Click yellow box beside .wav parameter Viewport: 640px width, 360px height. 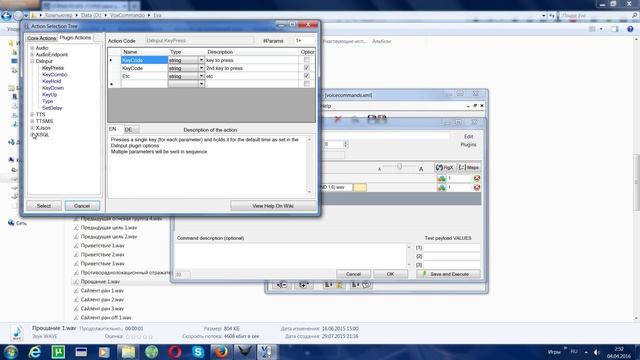360,187
